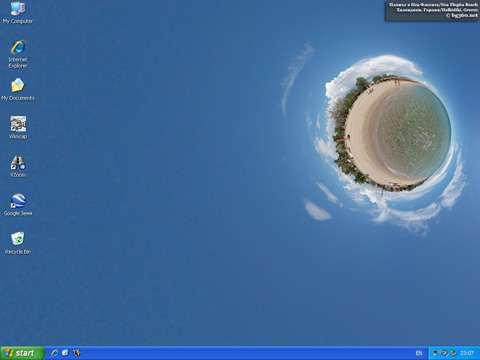
Task: Select the My Computer desktop icon
Action: (x=18, y=13)
